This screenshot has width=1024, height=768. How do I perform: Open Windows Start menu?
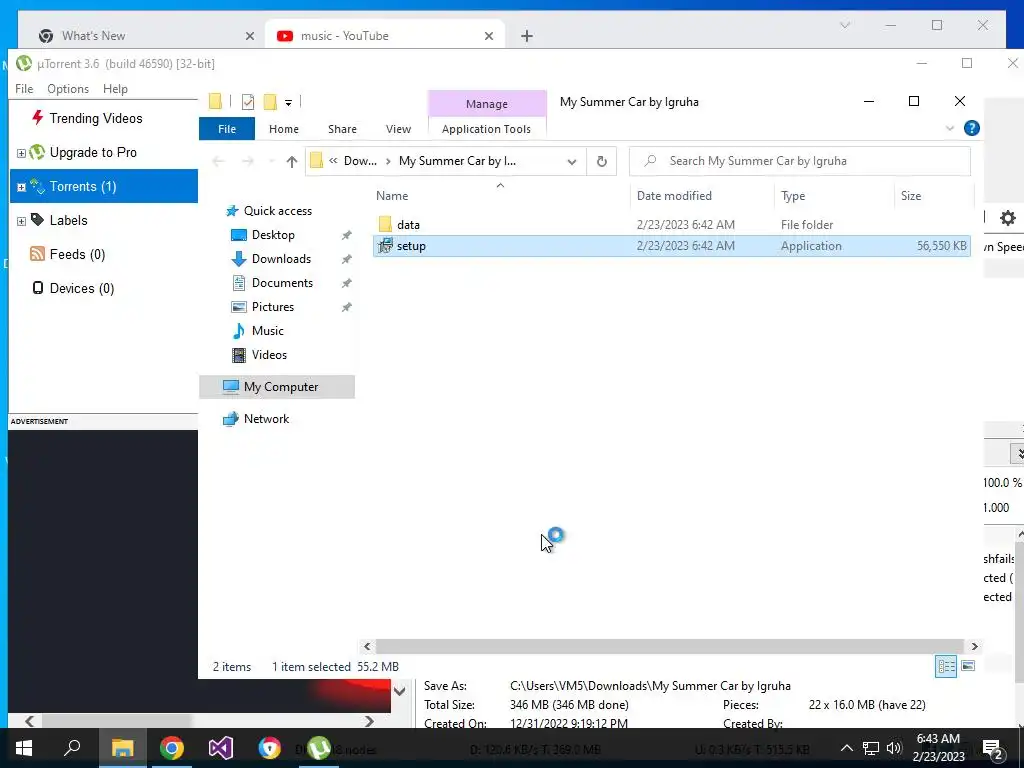pyautogui.click(x=24, y=748)
